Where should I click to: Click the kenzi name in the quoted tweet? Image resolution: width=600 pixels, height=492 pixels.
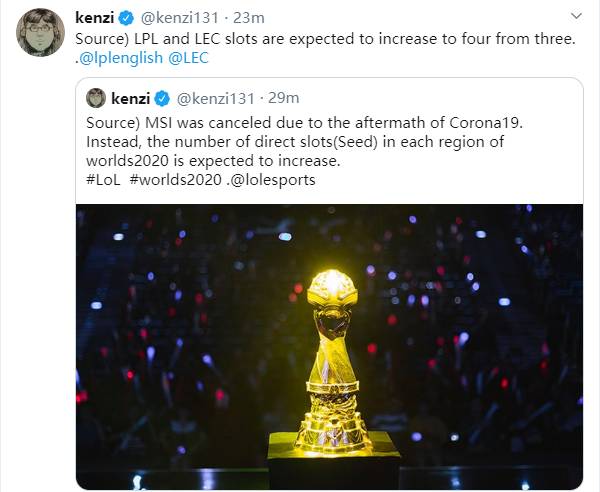pos(130,98)
